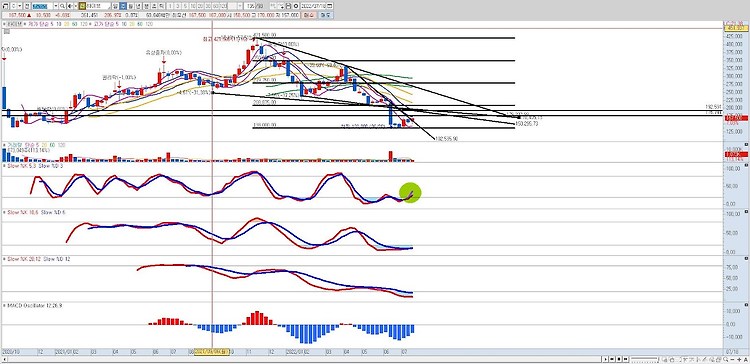Click the yellow icon before the stock name
Image resolution: width=750 pixels, height=364 pixels.
coord(81,6)
